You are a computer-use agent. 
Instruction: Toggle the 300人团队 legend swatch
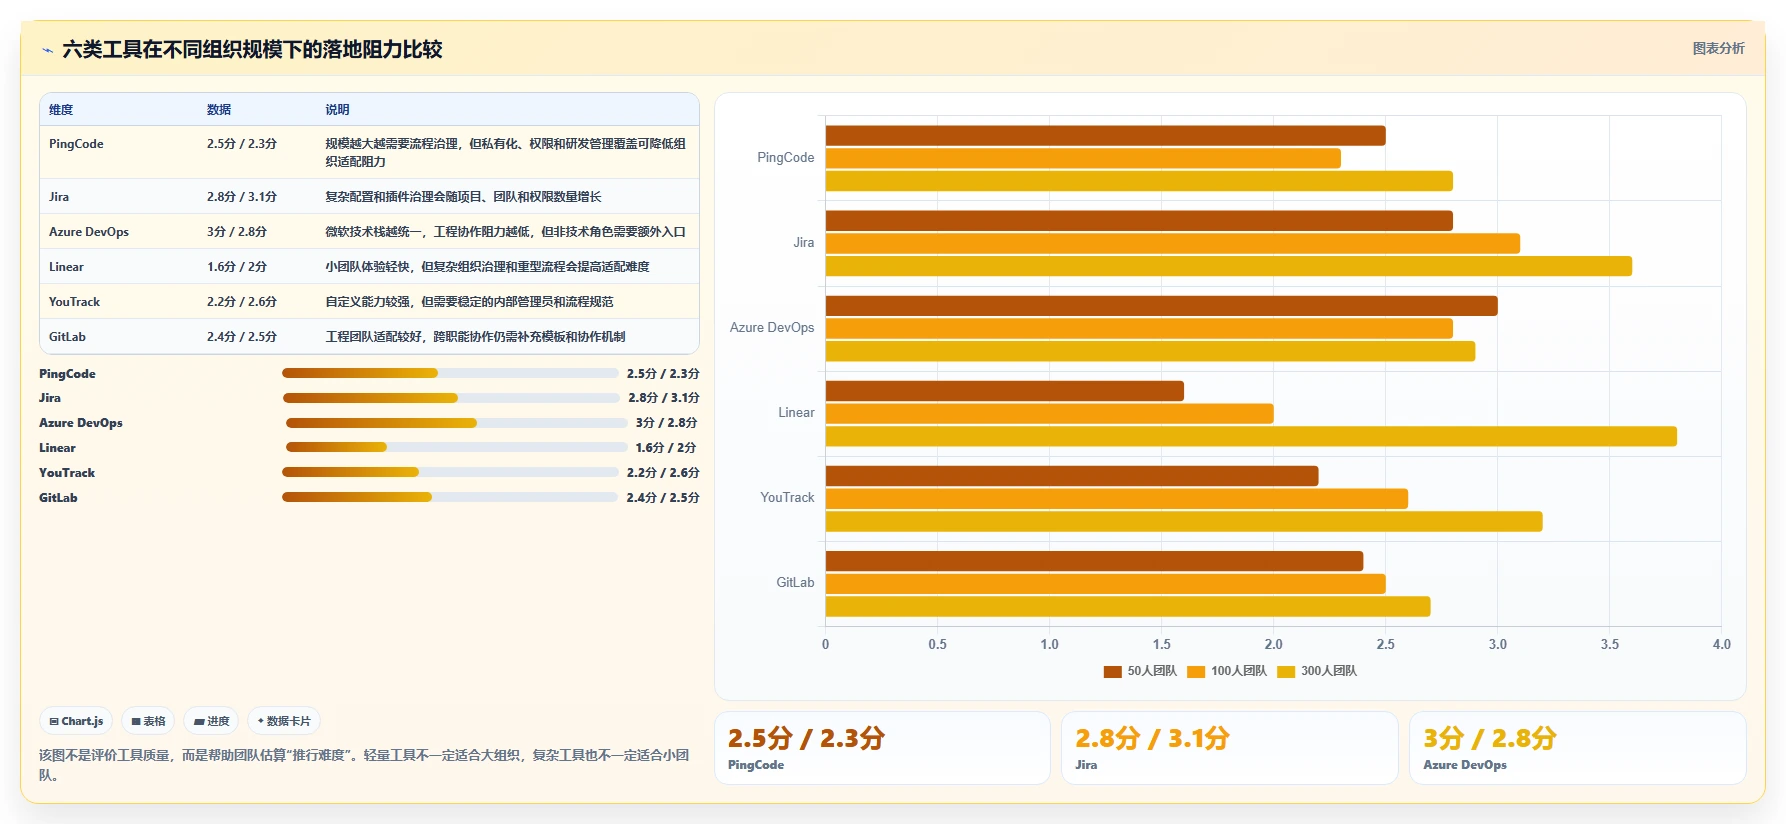1286,671
